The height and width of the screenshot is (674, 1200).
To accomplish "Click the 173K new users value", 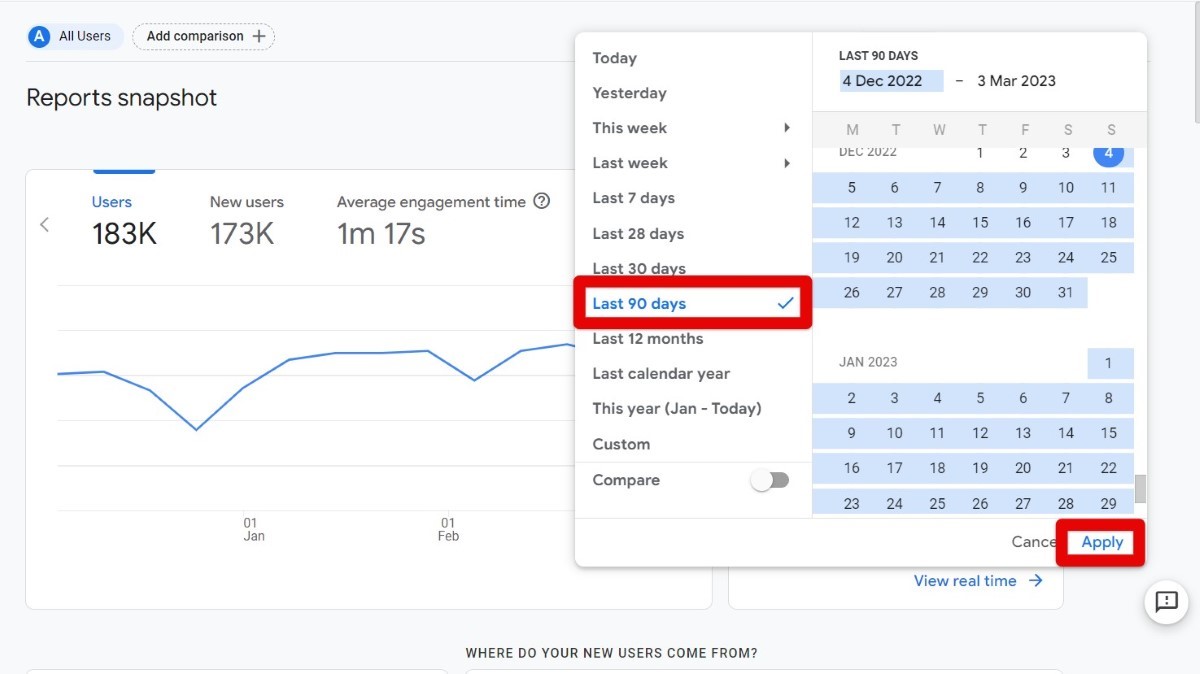I will click(x=242, y=234).
